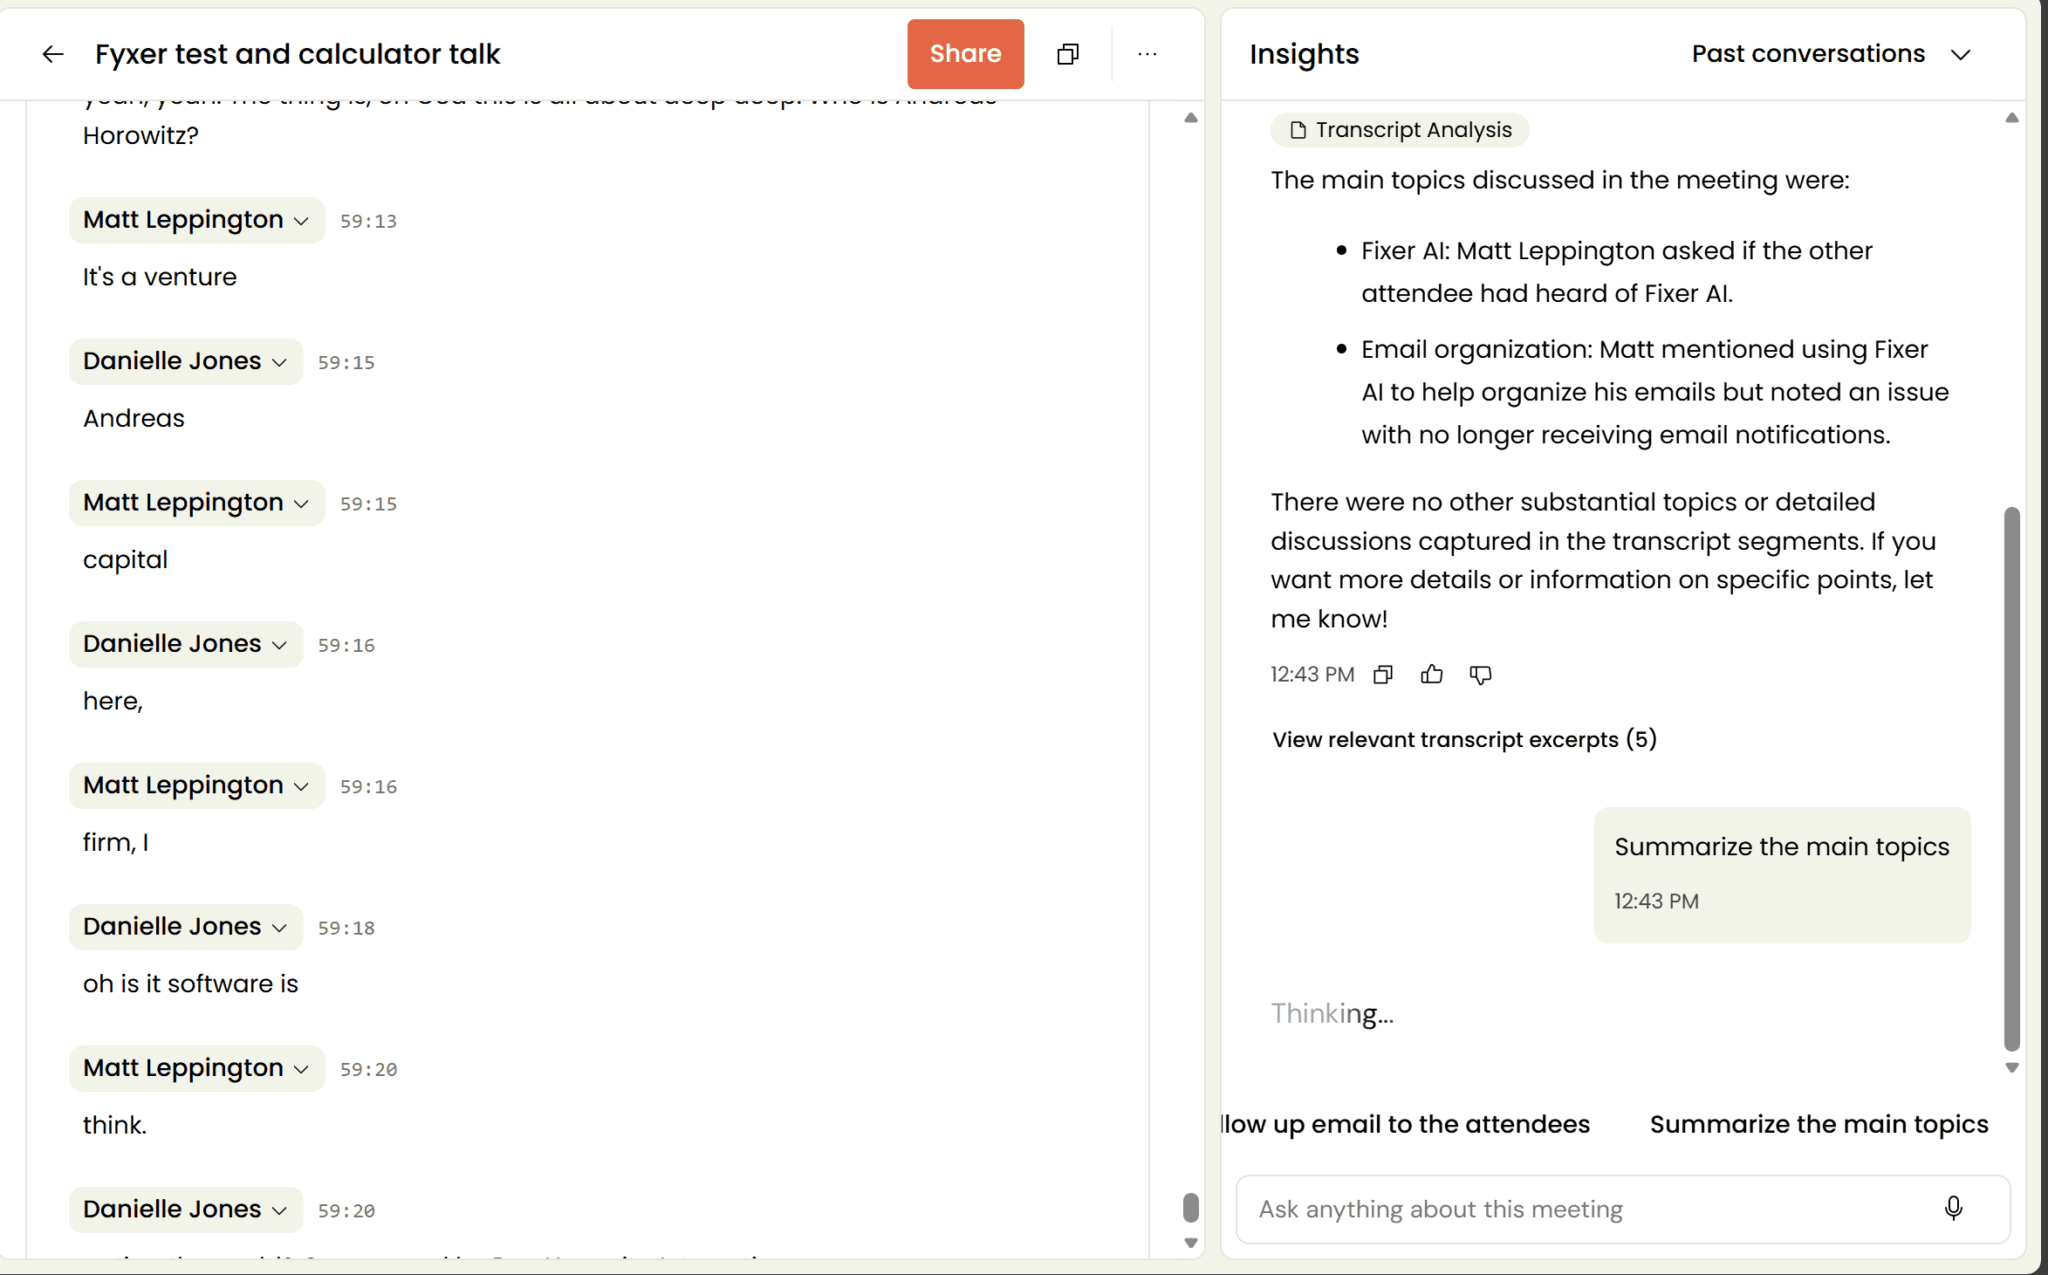Click the Insights scrollbar down arrow

click(x=2012, y=1068)
